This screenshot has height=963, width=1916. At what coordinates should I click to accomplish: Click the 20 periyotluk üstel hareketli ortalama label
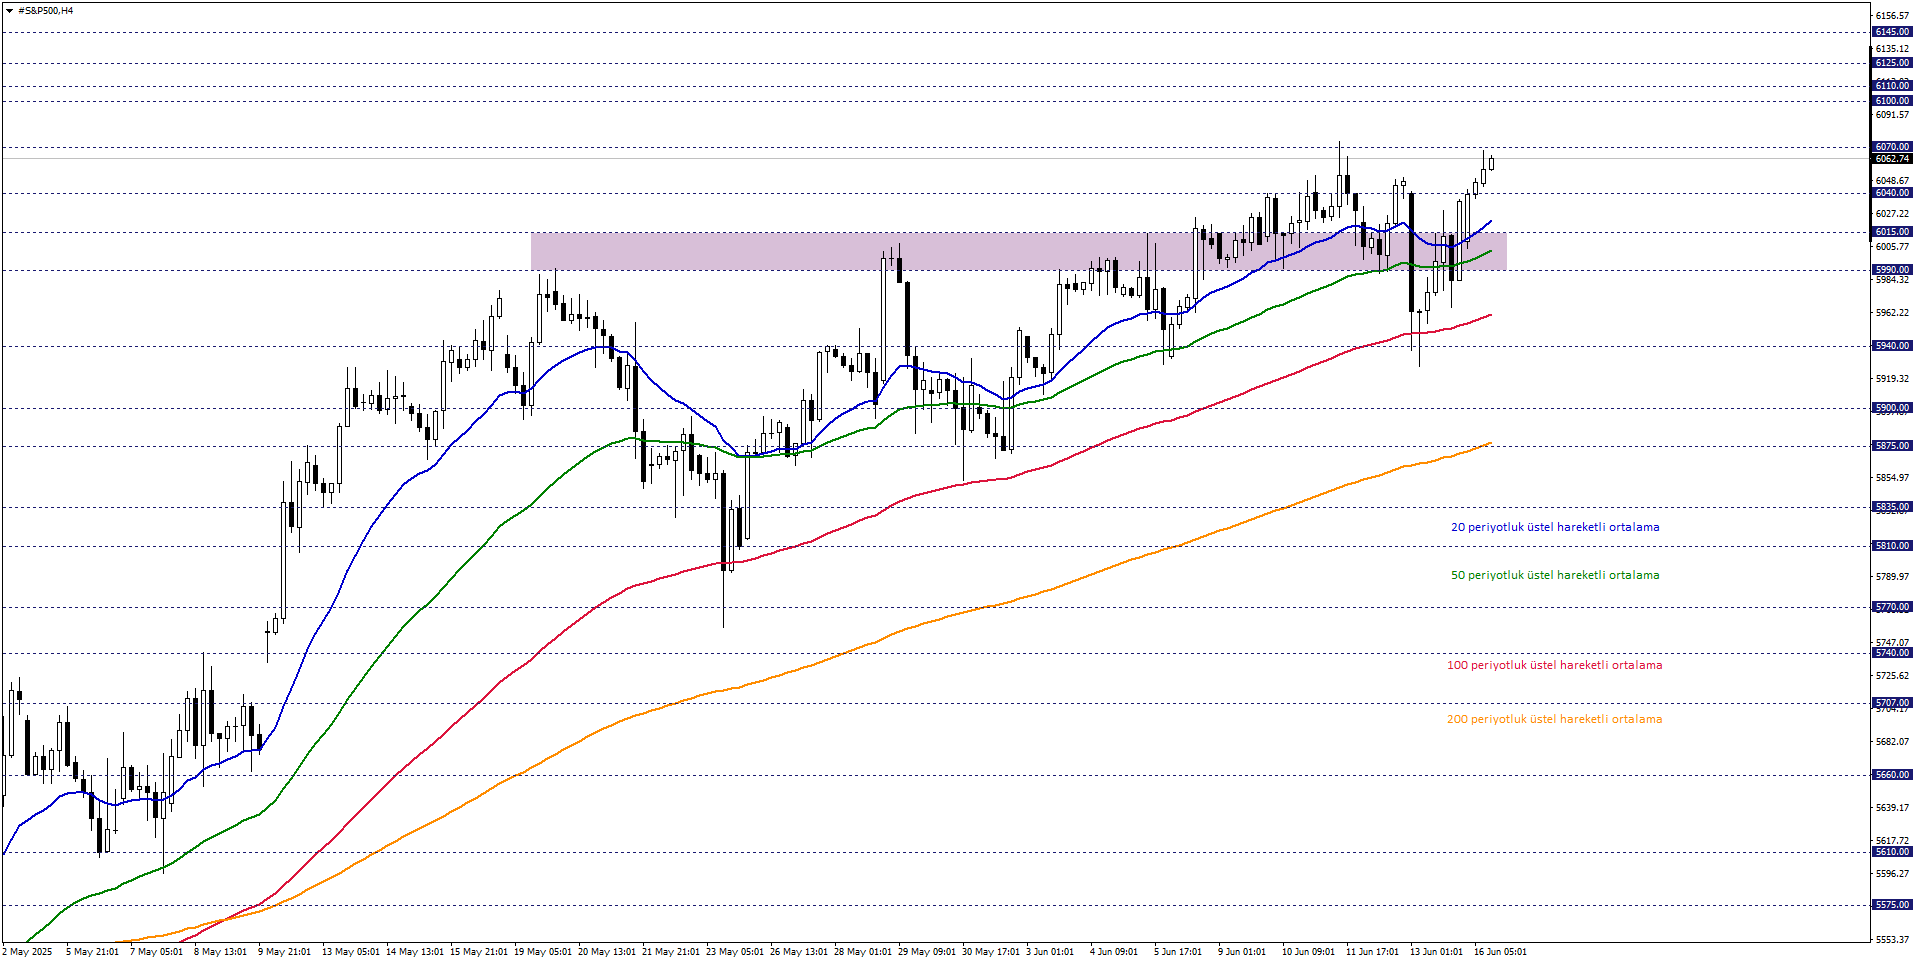[x=1555, y=527]
